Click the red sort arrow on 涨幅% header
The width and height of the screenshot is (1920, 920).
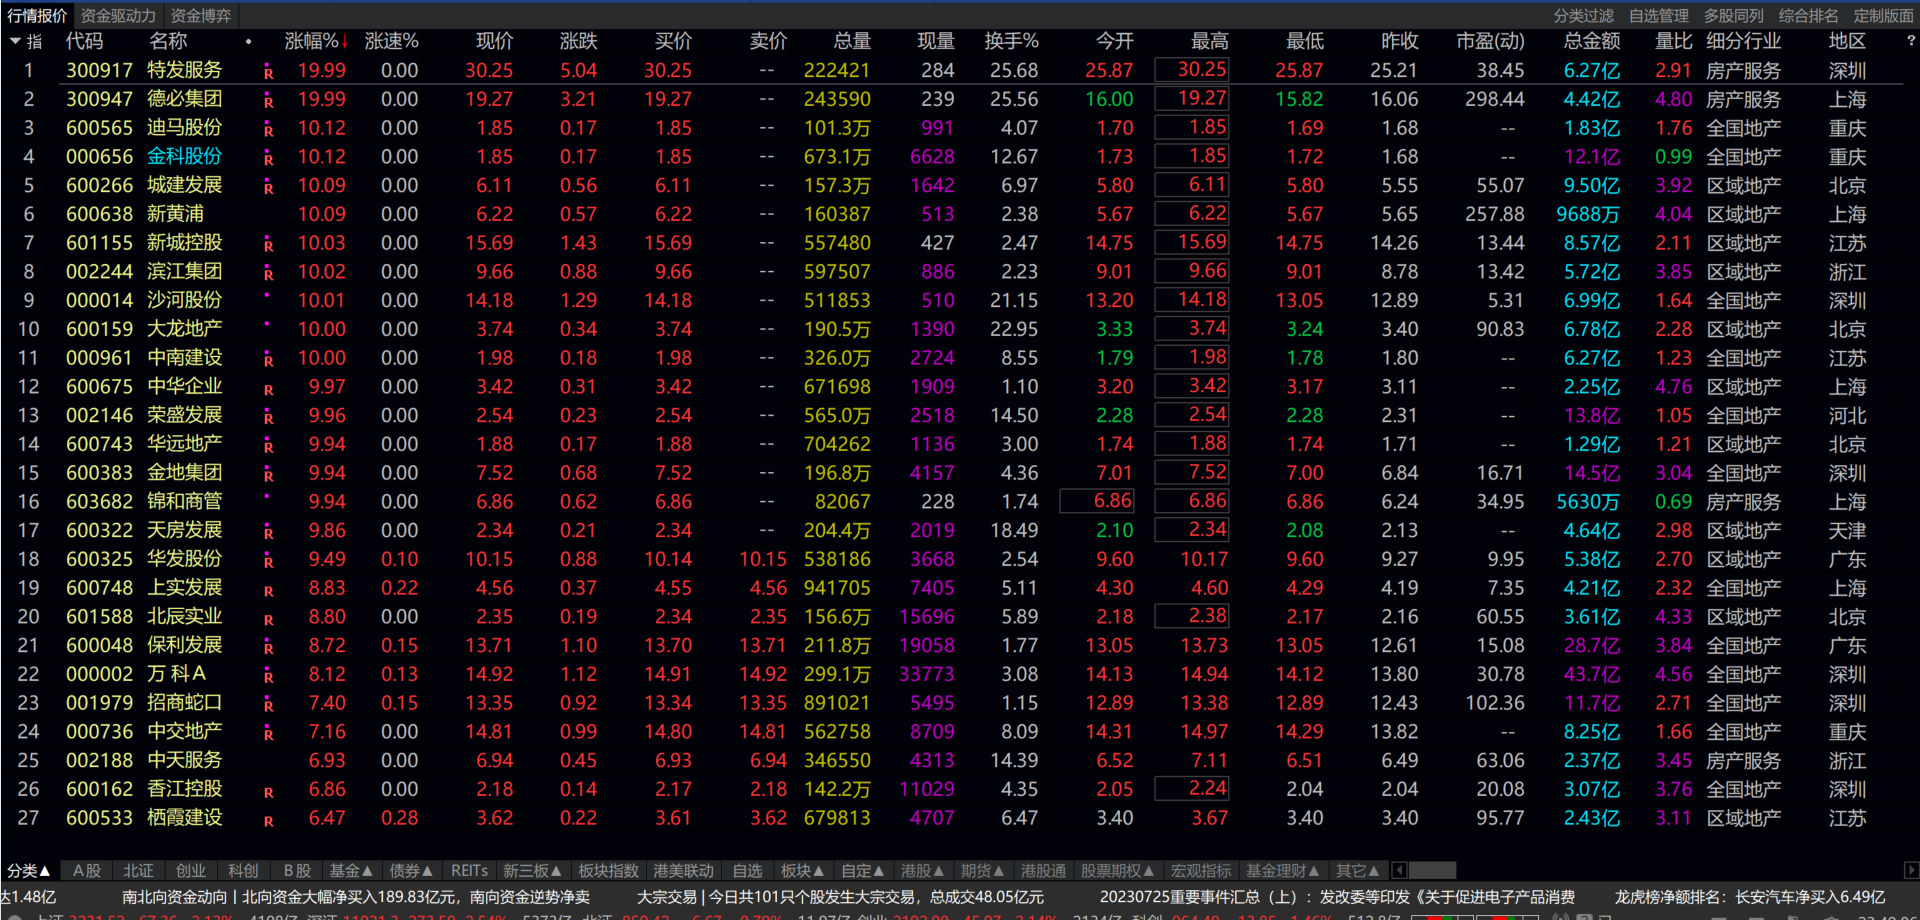[x=345, y=41]
